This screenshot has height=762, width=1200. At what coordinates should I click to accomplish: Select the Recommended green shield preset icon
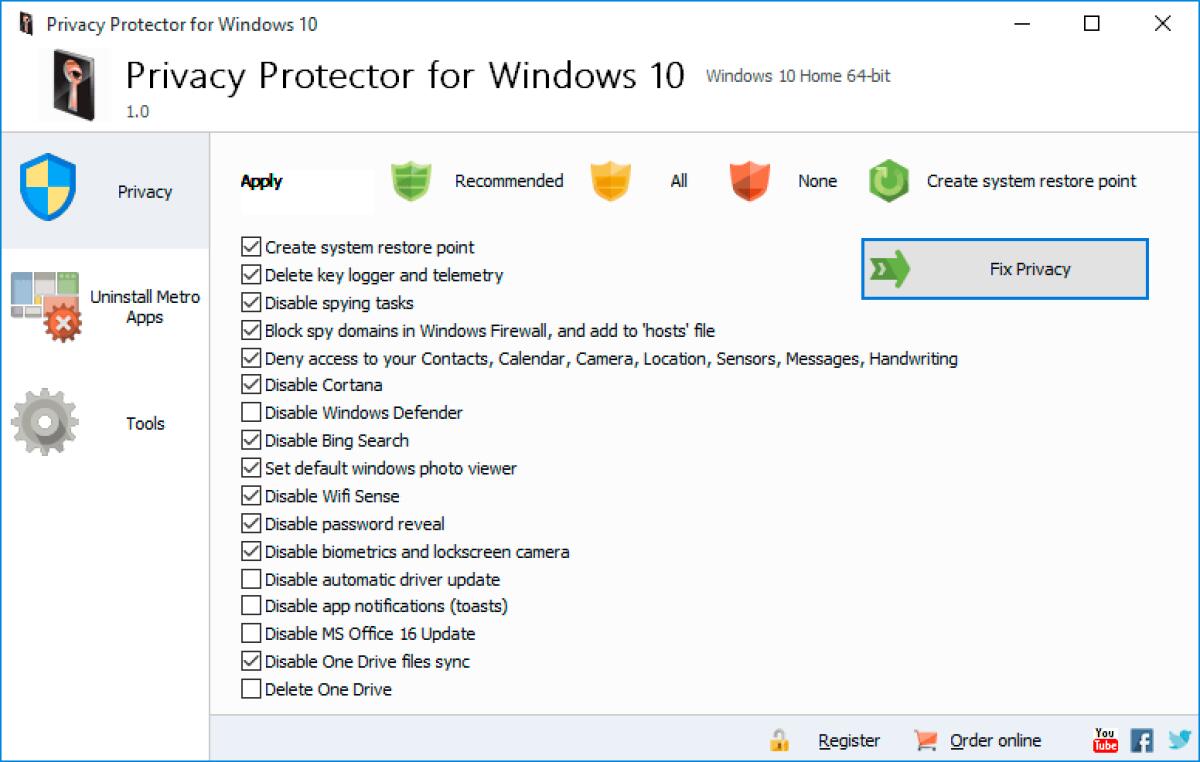411,182
